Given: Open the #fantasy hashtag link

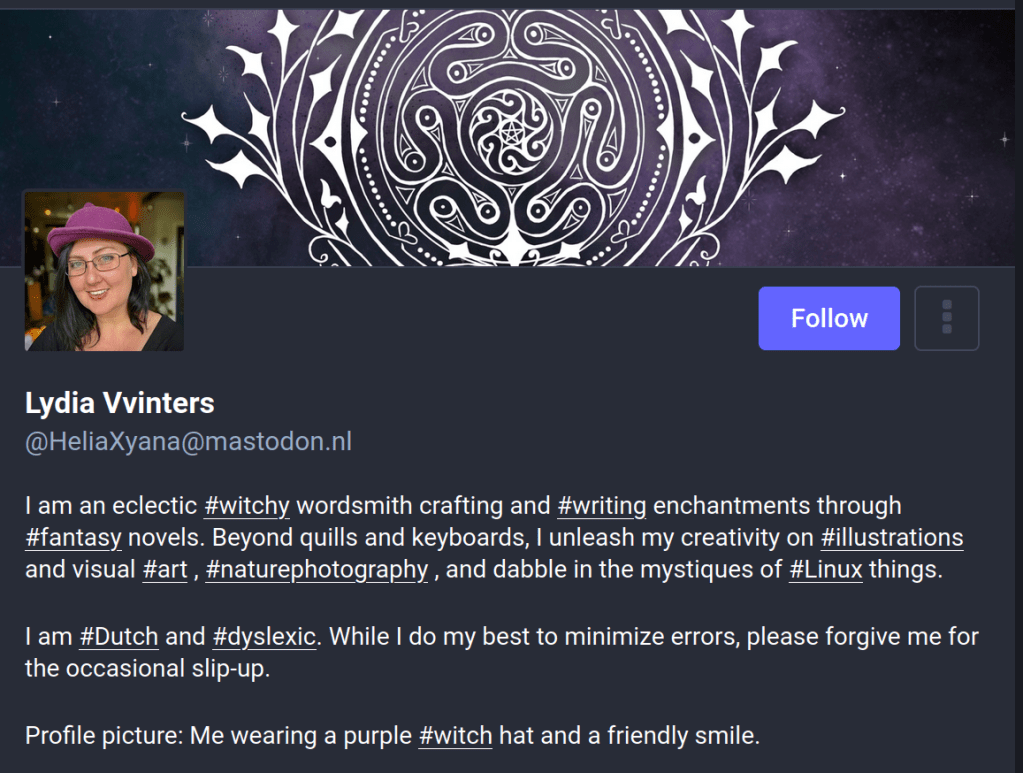Looking at the screenshot, I should pos(73,538).
